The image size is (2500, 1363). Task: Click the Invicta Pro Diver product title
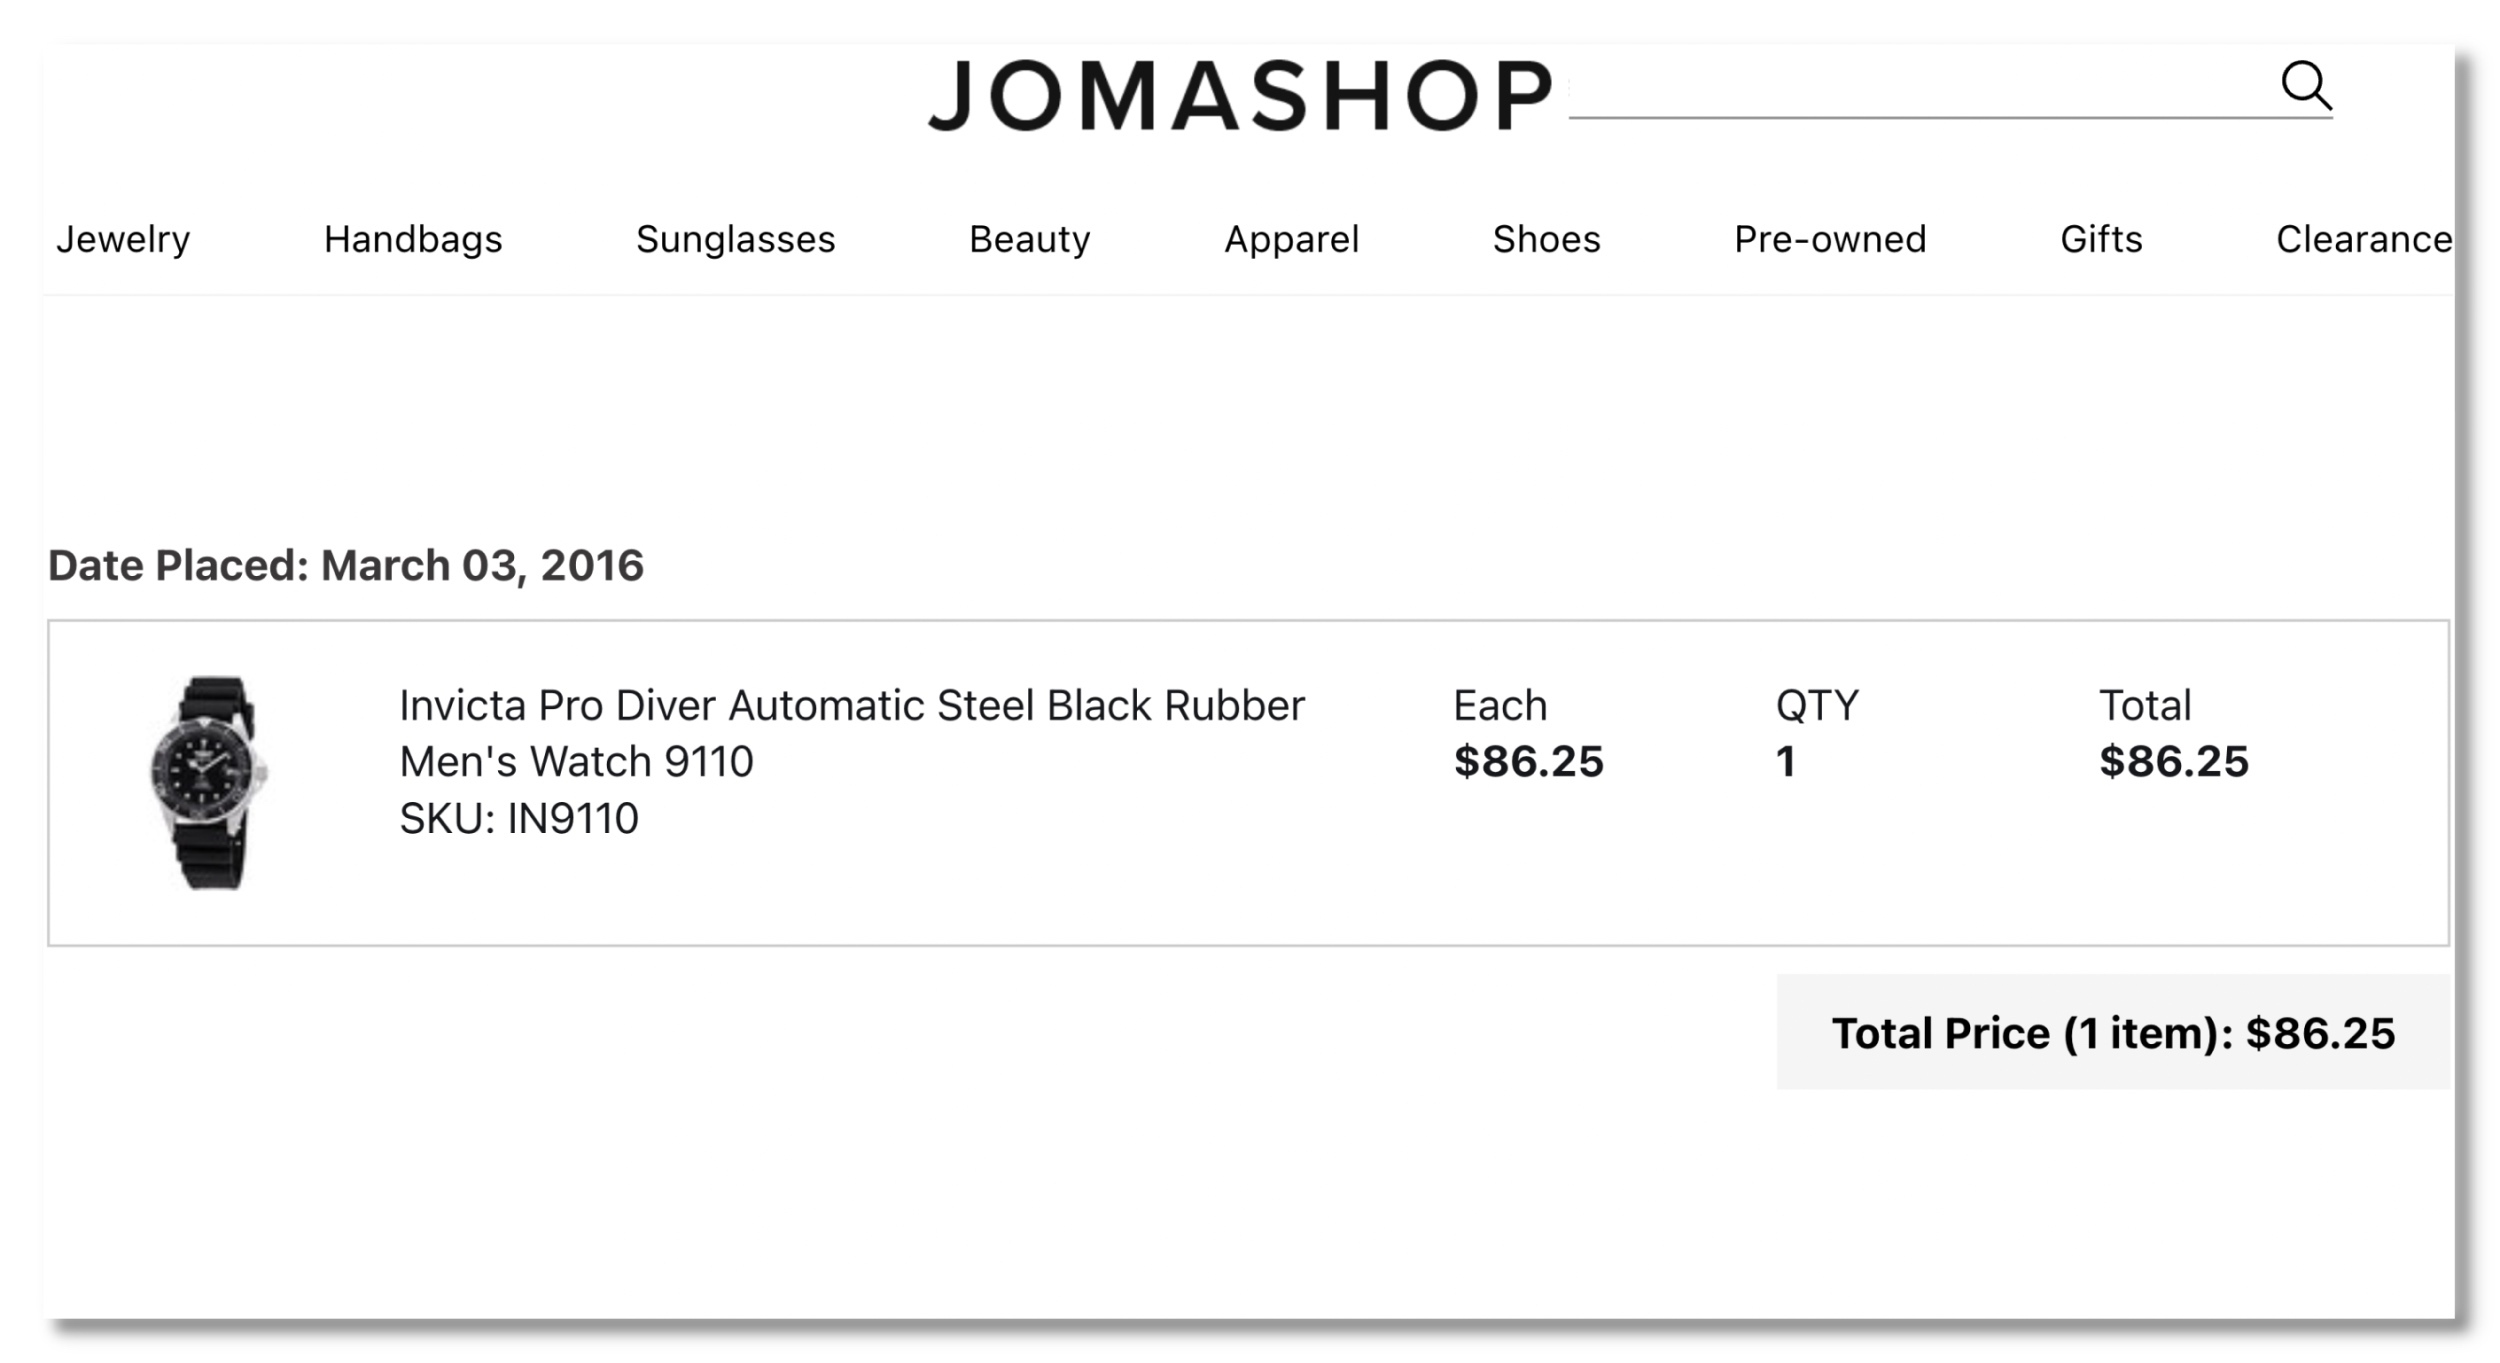[851, 733]
